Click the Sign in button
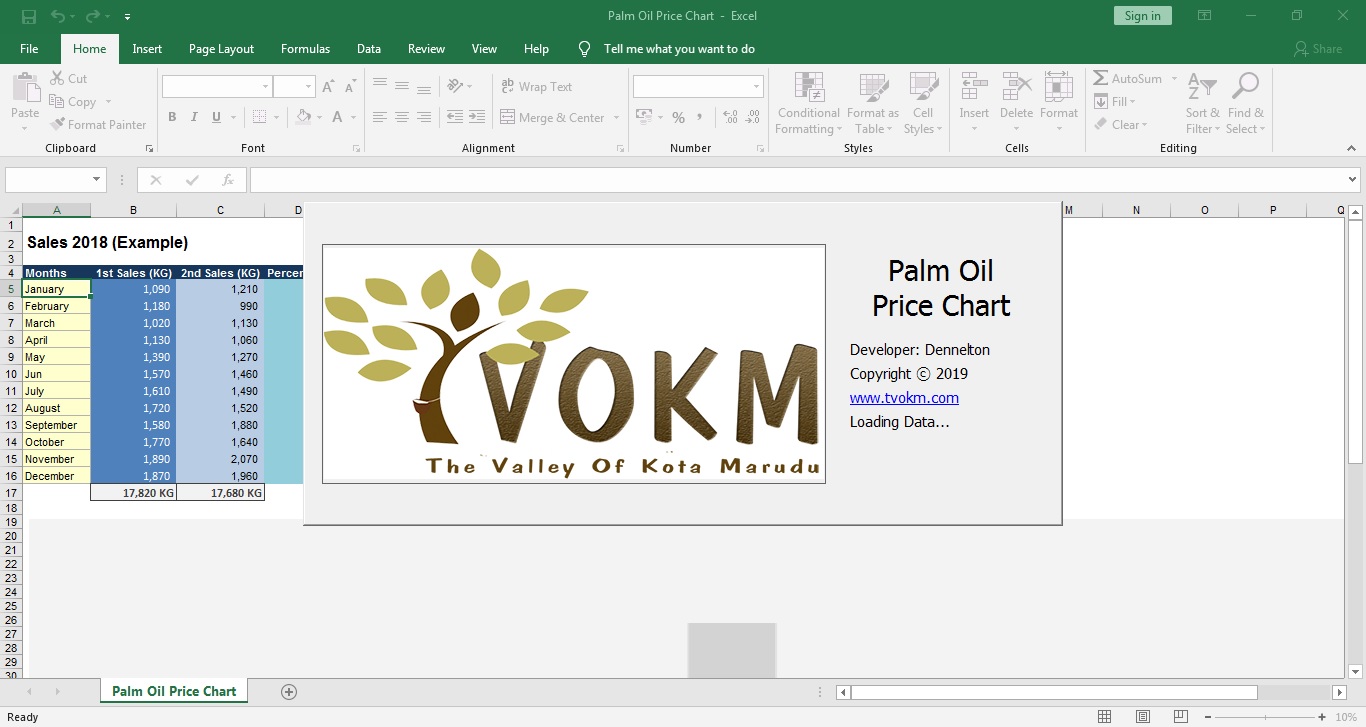Screen dimensions: 1366x727 coord(1142,16)
